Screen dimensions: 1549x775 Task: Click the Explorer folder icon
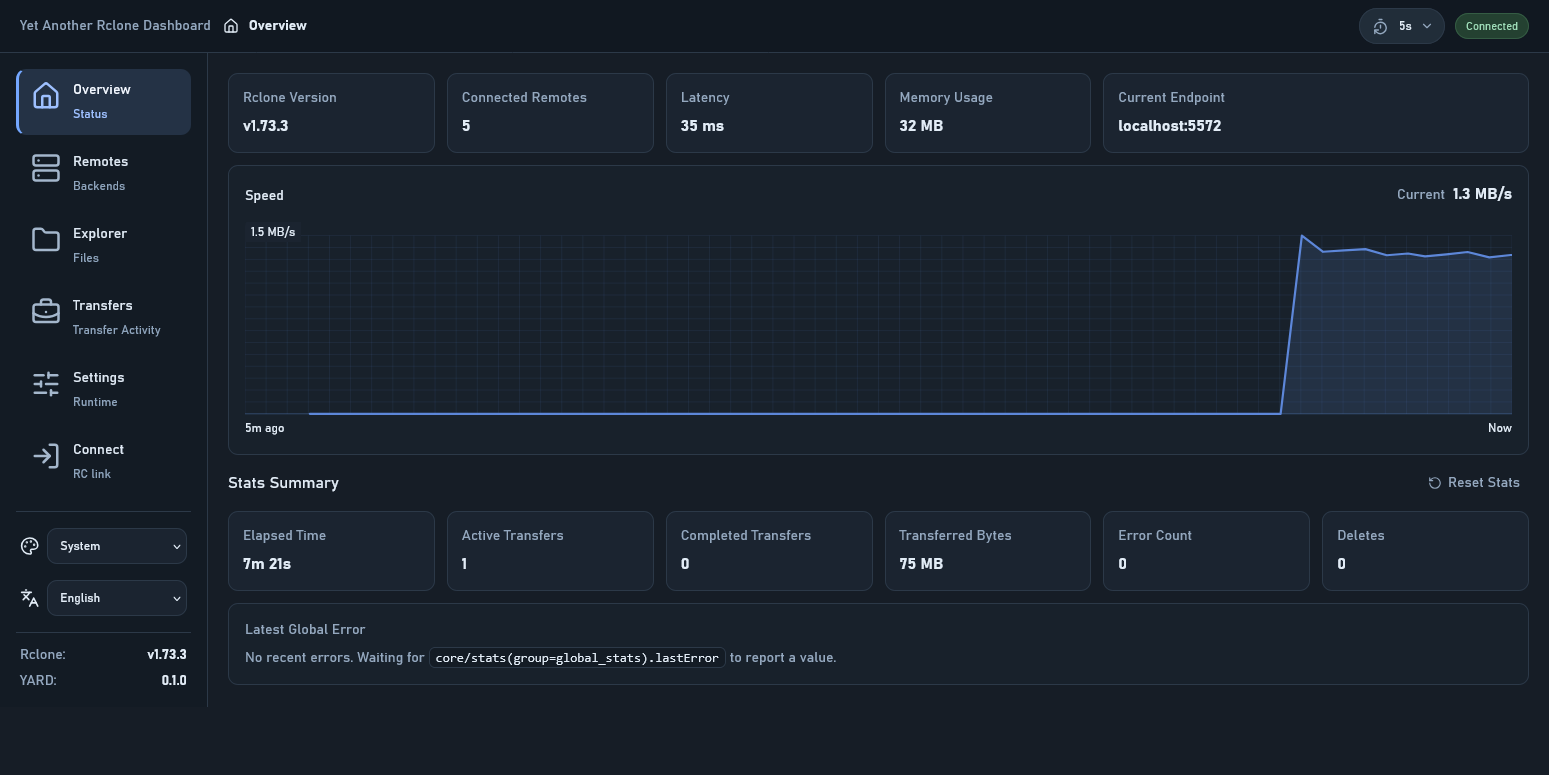pyautogui.click(x=46, y=240)
